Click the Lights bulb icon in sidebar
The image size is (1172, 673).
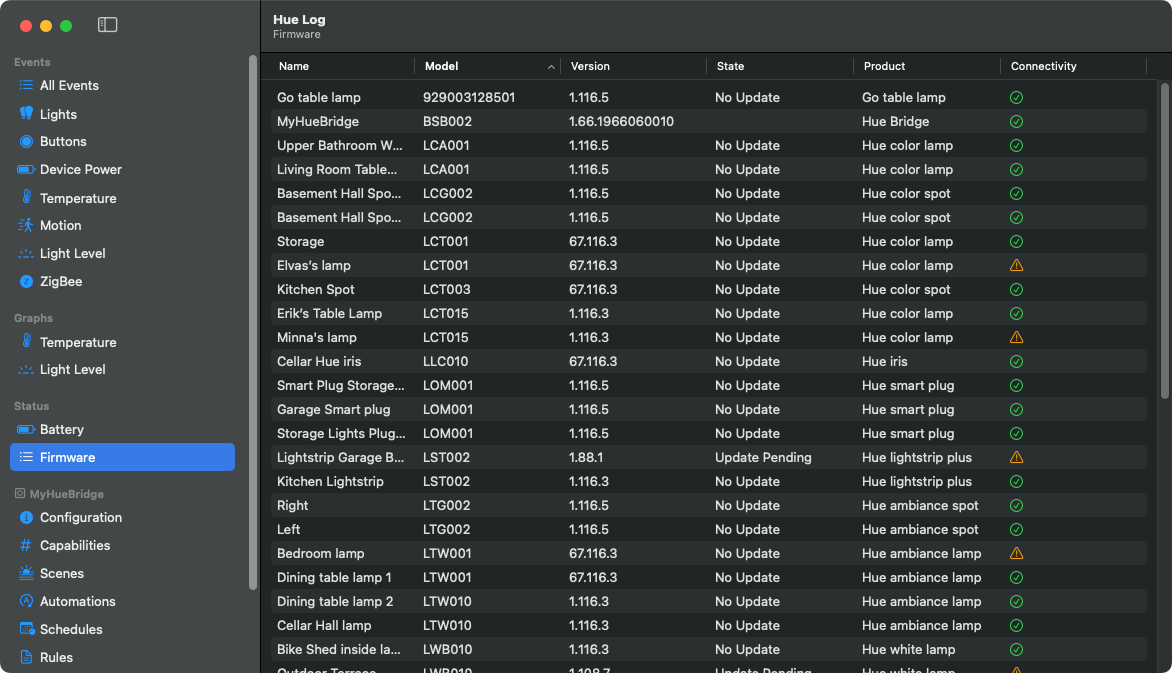pyautogui.click(x=26, y=114)
